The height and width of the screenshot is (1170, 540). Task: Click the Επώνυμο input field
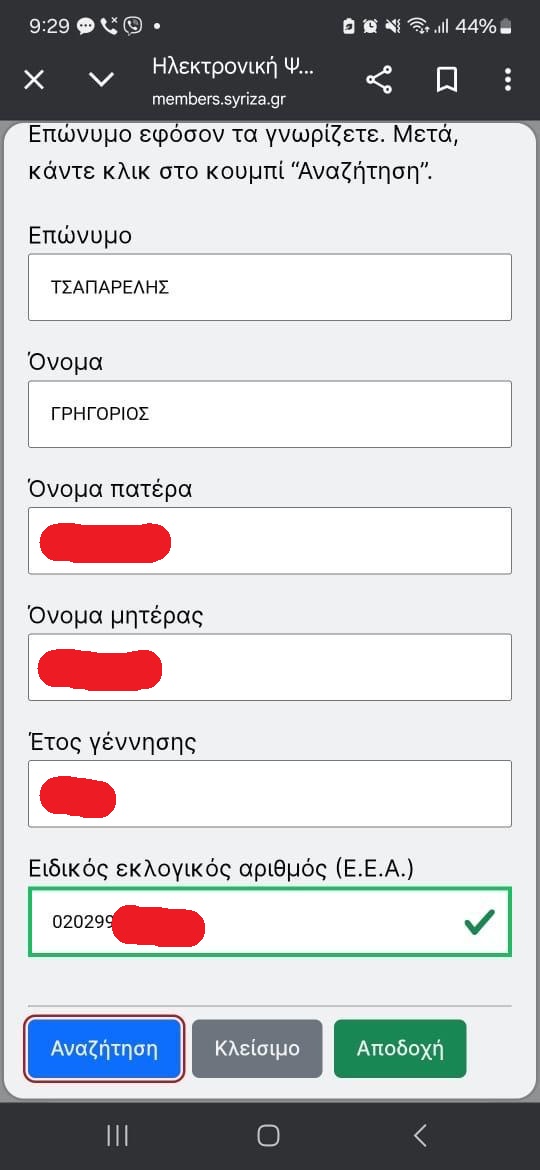[x=270, y=287]
